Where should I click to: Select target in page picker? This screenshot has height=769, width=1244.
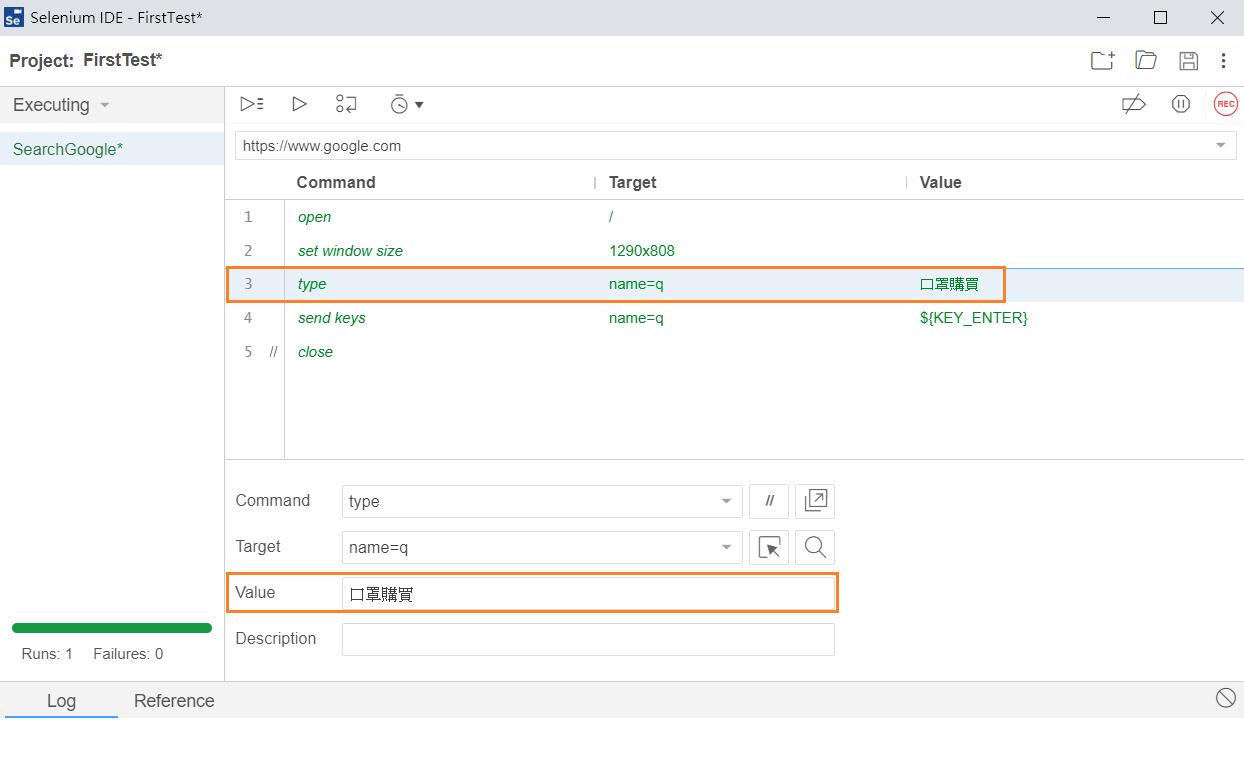tap(769, 547)
